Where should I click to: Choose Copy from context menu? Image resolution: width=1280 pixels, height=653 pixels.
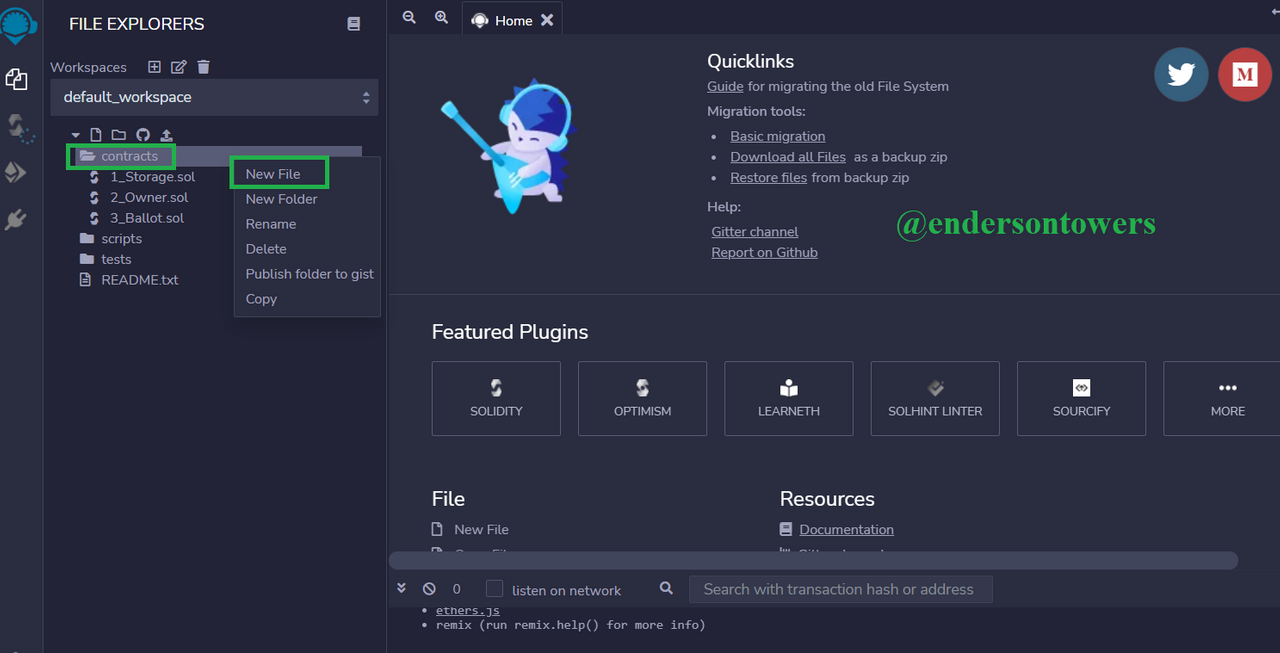[261, 299]
